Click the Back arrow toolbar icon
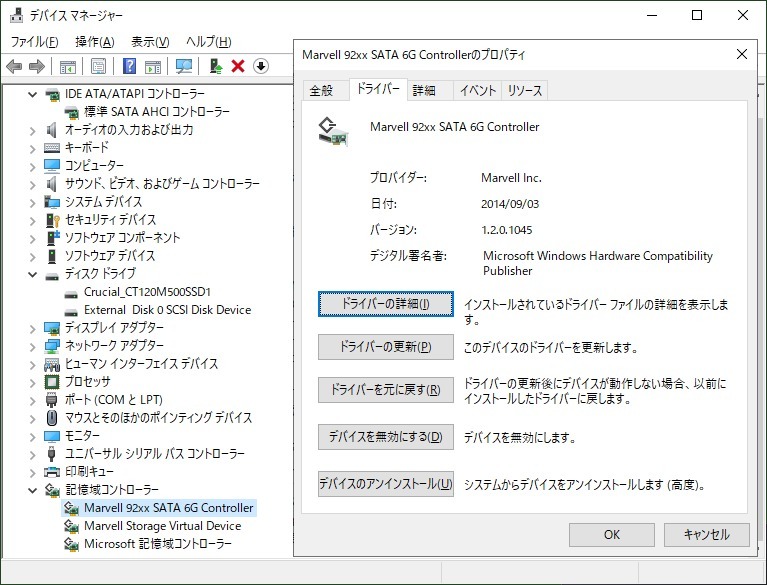Image resolution: width=767 pixels, height=585 pixels. pyautogui.click(x=14, y=66)
